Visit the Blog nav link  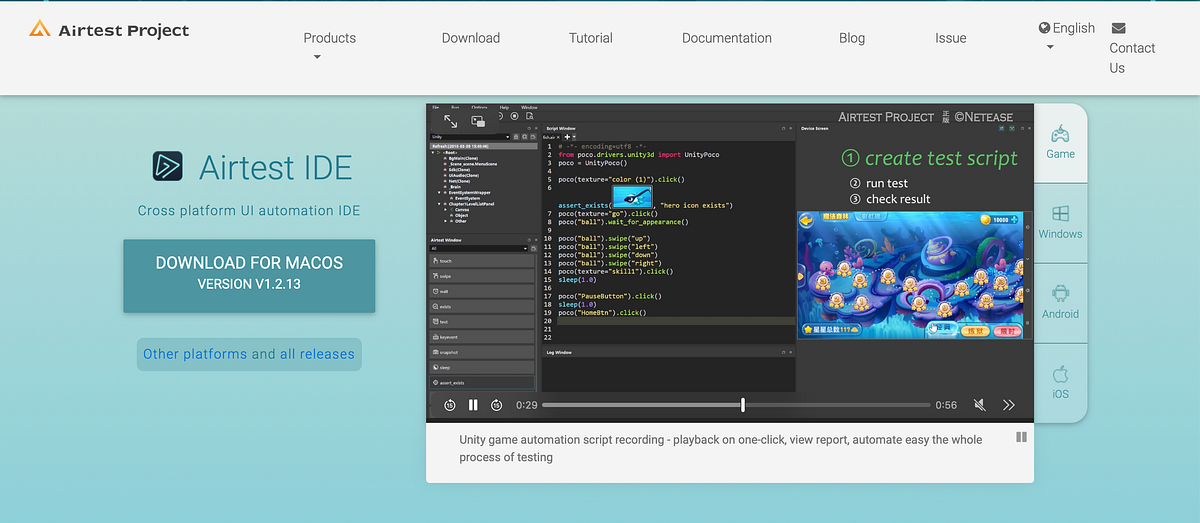click(x=852, y=38)
